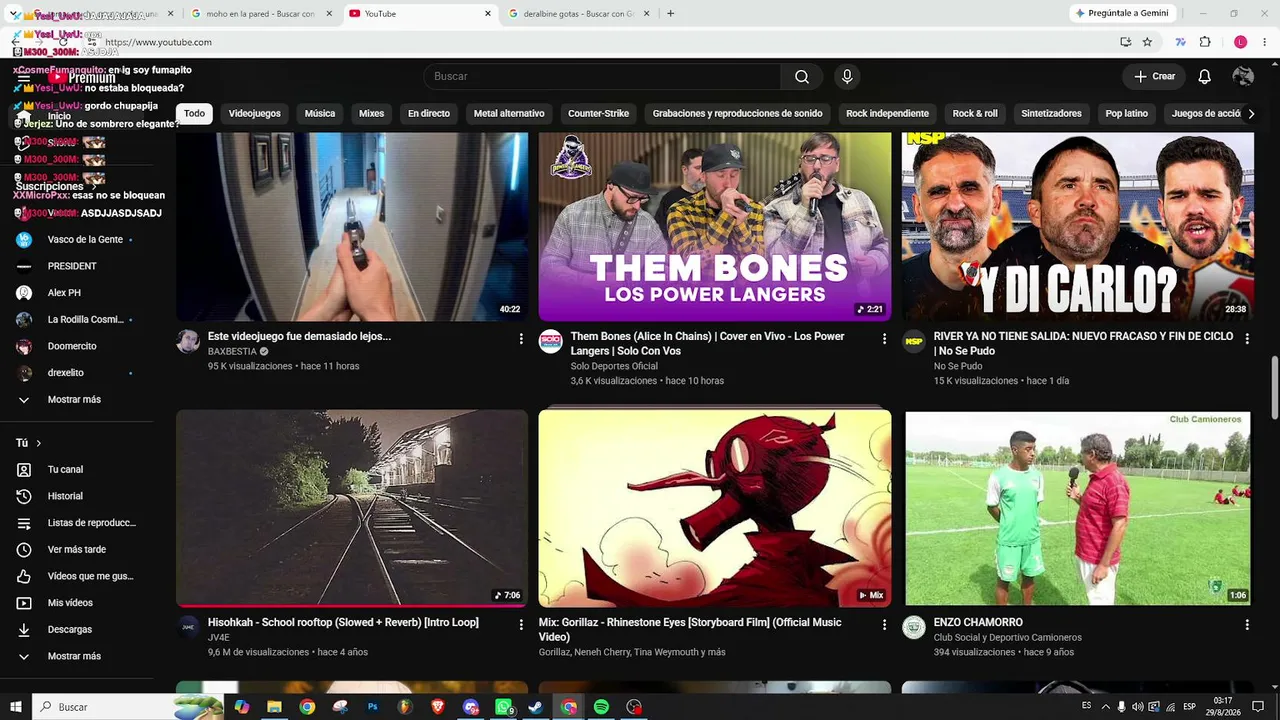Select the En directo filter chip
Screen dimensions: 1280x720
click(429, 114)
